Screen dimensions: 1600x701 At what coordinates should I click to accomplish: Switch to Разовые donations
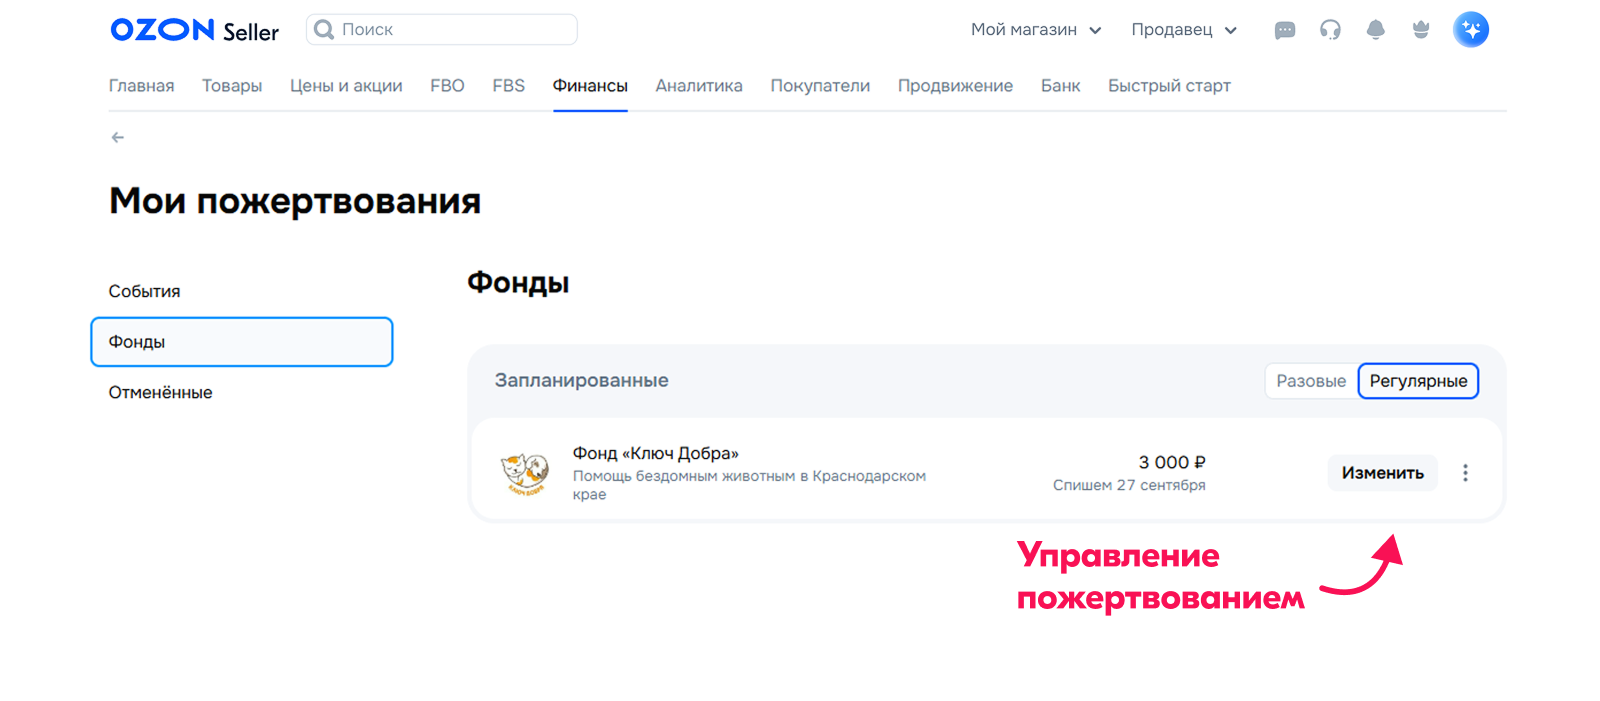(x=1311, y=381)
